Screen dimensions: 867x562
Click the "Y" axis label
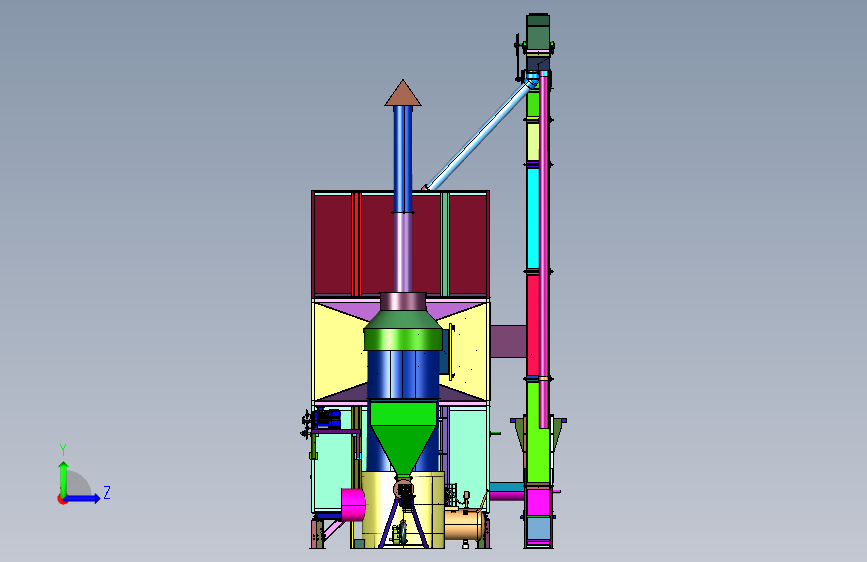[x=63, y=450]
